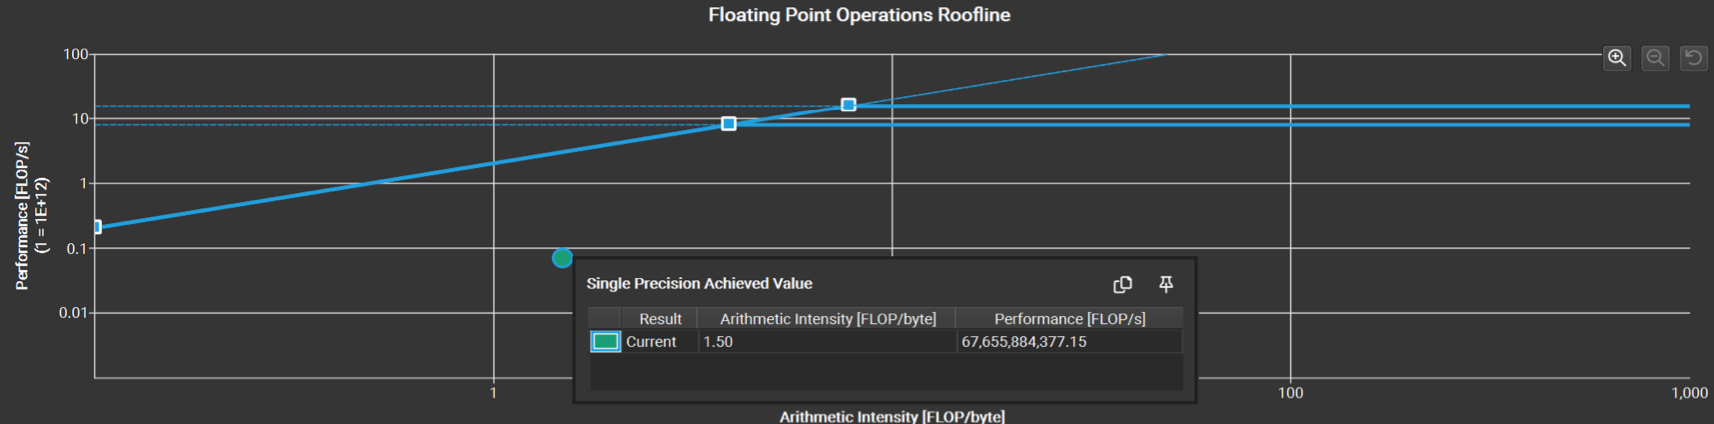The height and width of the screenshot is (424, 1714).
Task: Select the Current result row label
Action: pyautogui.click(x=651, y=342)
